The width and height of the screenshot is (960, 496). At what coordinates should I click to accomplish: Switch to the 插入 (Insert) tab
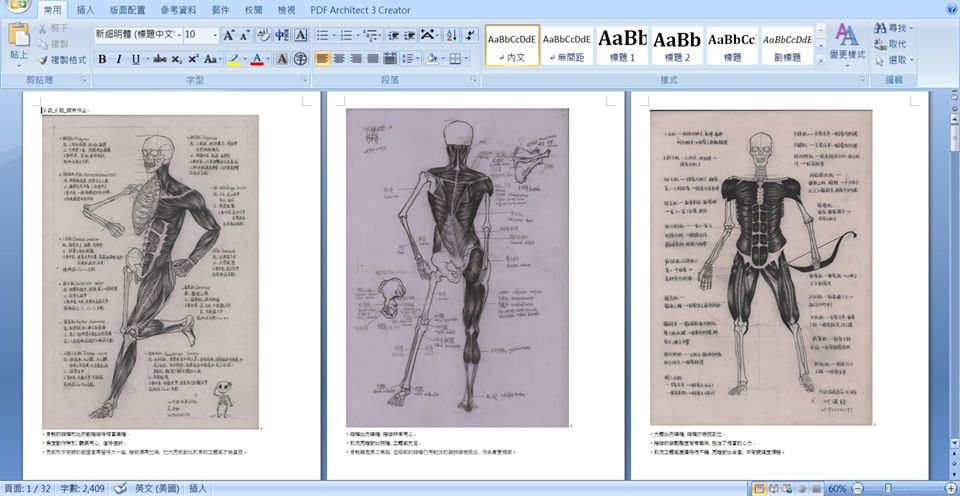click(x=86, y=10)
